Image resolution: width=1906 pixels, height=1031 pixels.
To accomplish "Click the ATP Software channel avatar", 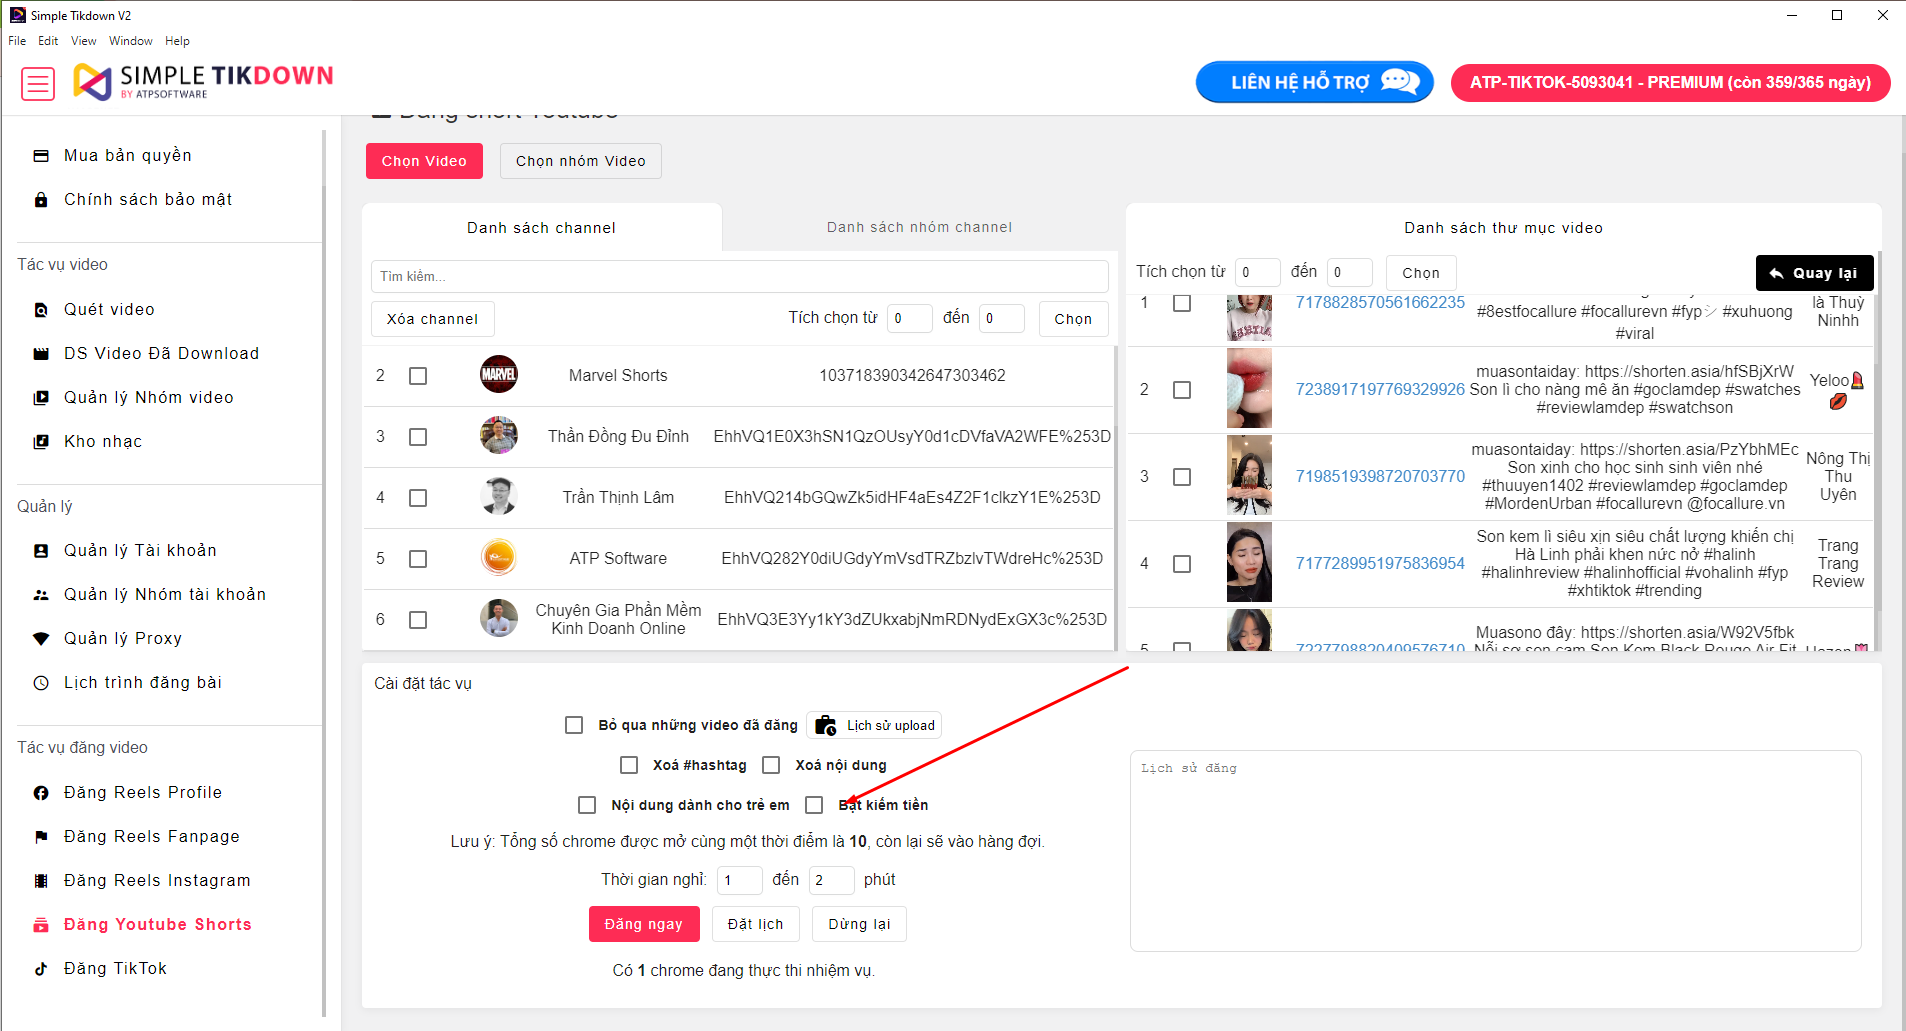I will click(x=499, y=558).
